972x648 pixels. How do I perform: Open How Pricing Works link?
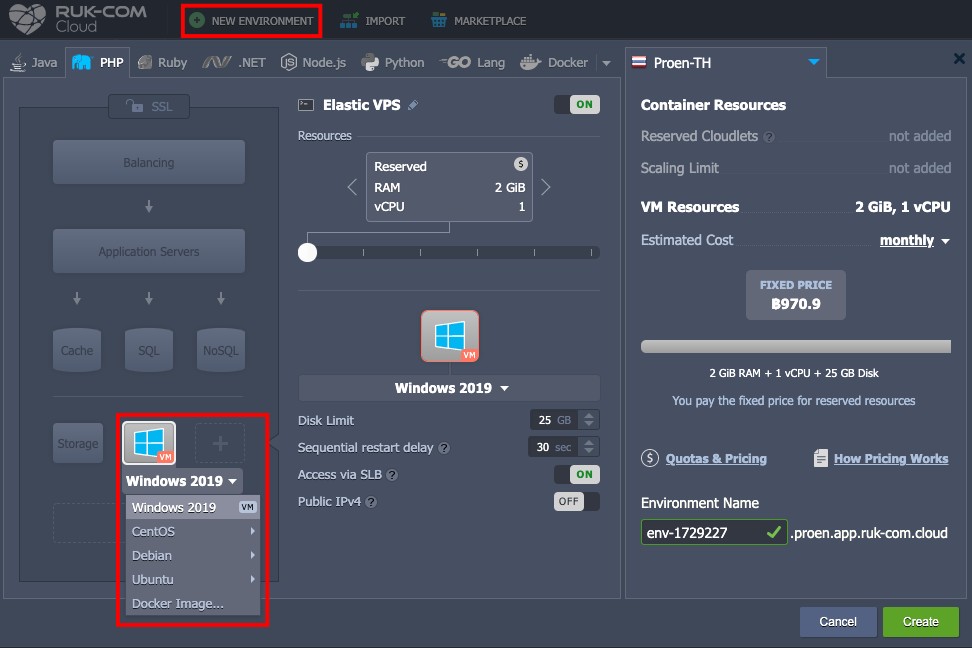891,459
